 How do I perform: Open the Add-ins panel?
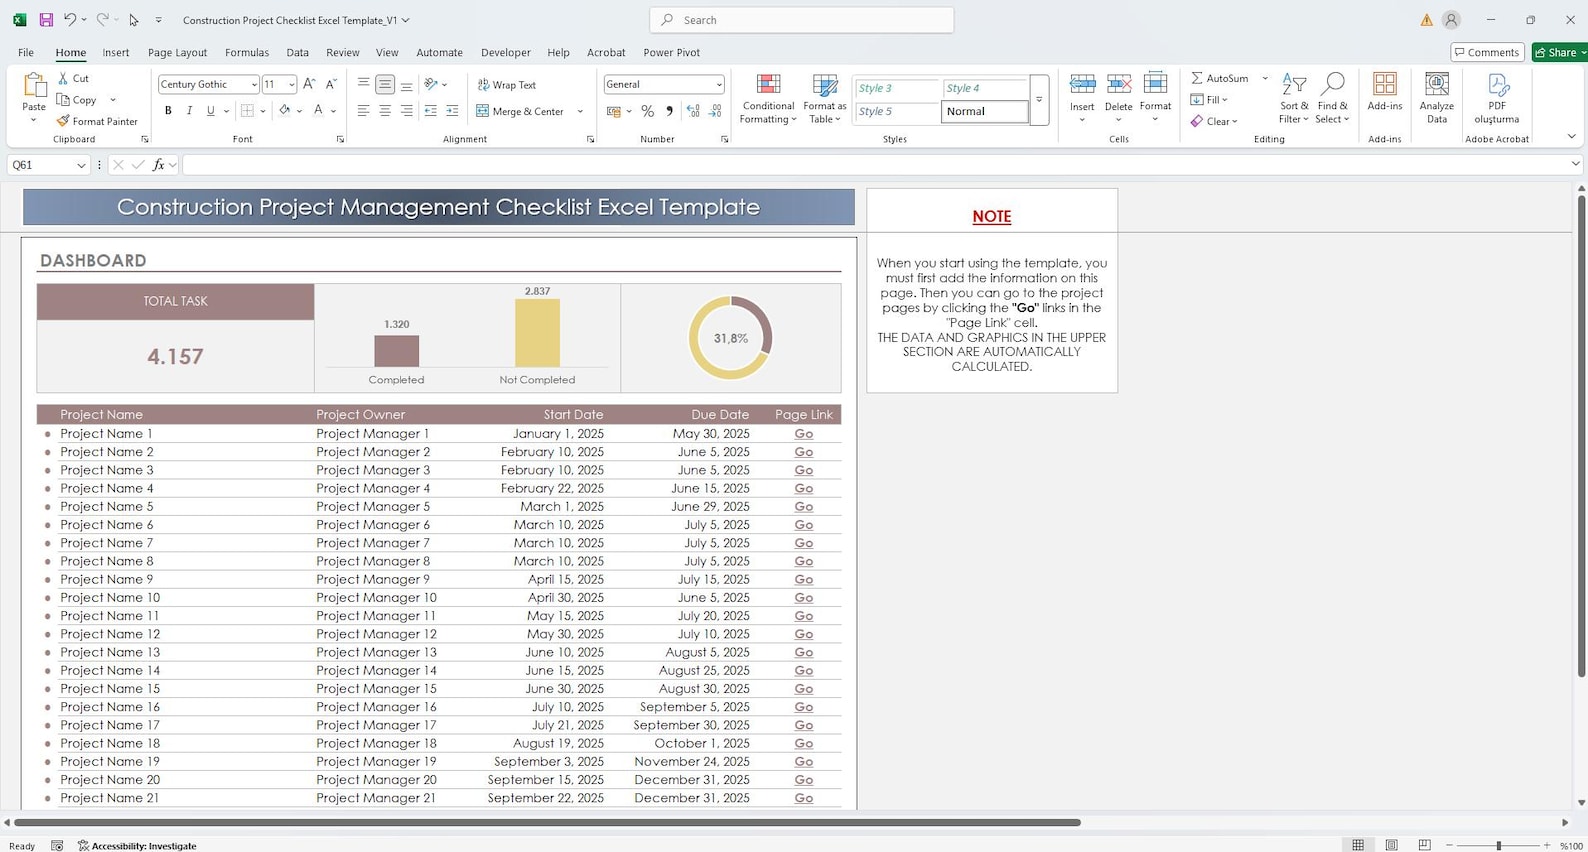(1385, 92)
